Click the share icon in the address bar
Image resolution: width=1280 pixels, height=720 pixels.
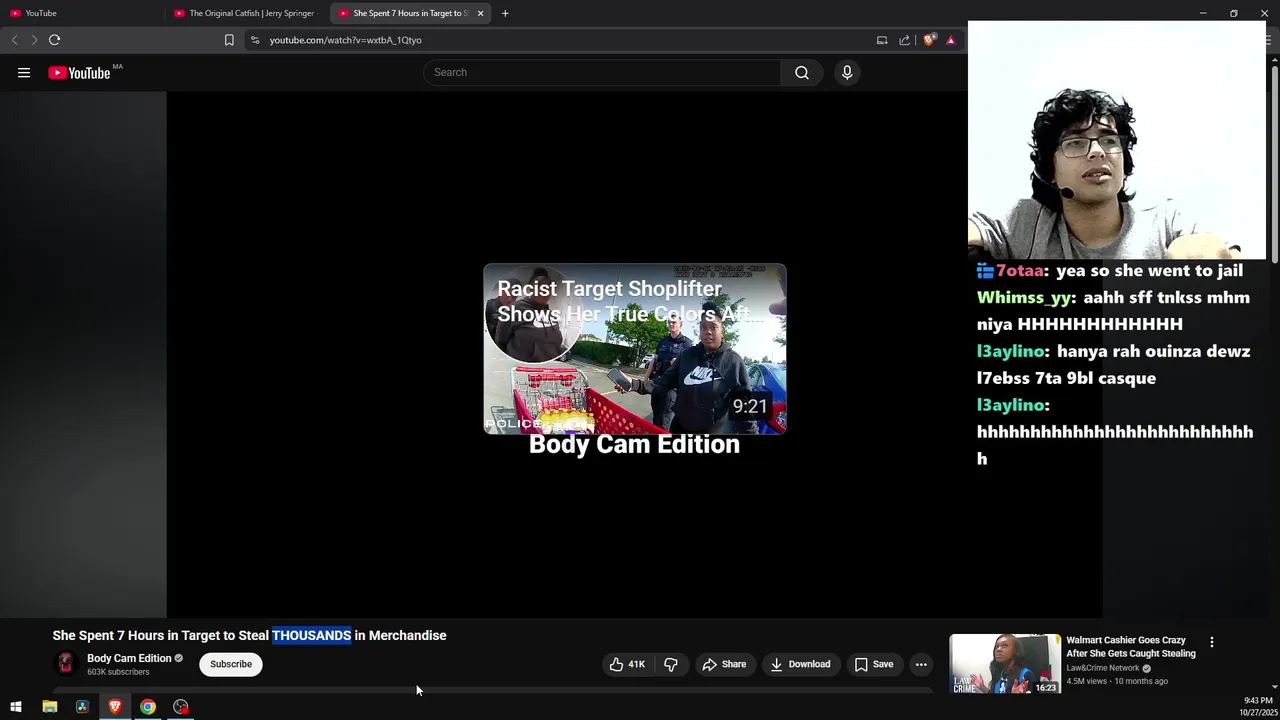coord(905,40)
